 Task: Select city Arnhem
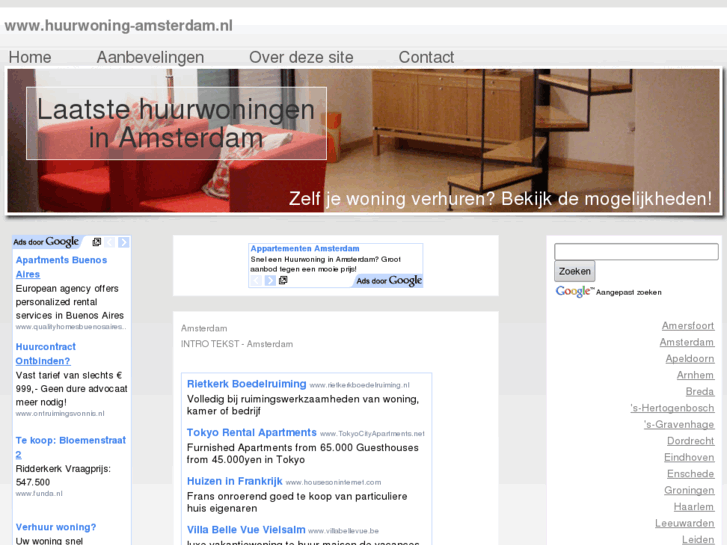click(x=695, y=375)
